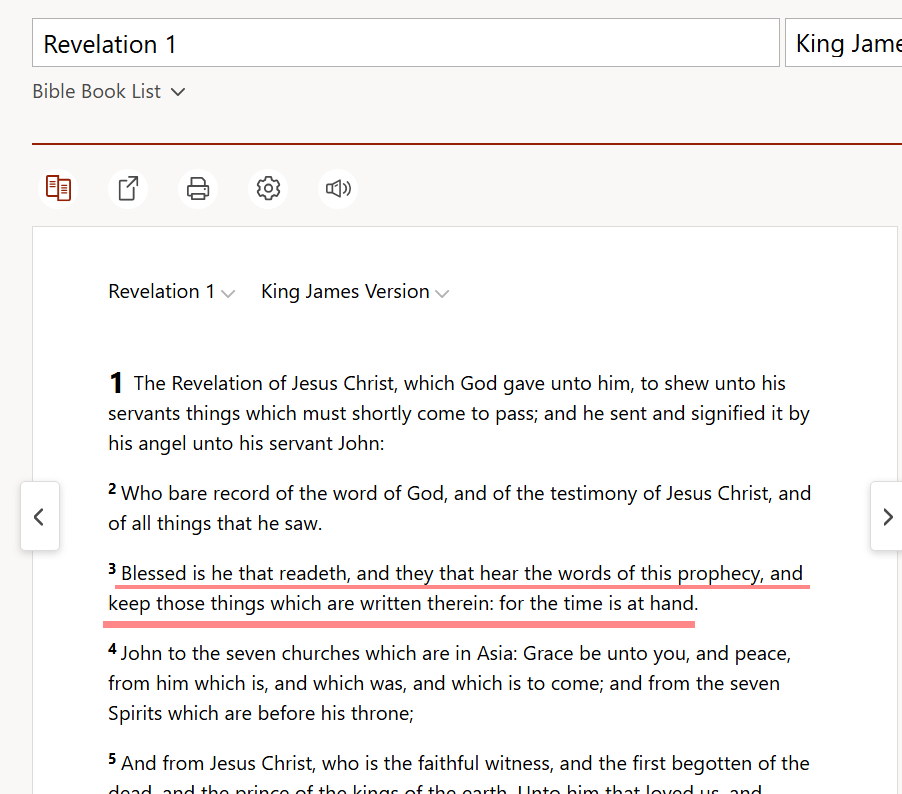The image size is (902, 794).
Task: Click verse 2 'Who bare record'
Action: (x=460, y=508)
